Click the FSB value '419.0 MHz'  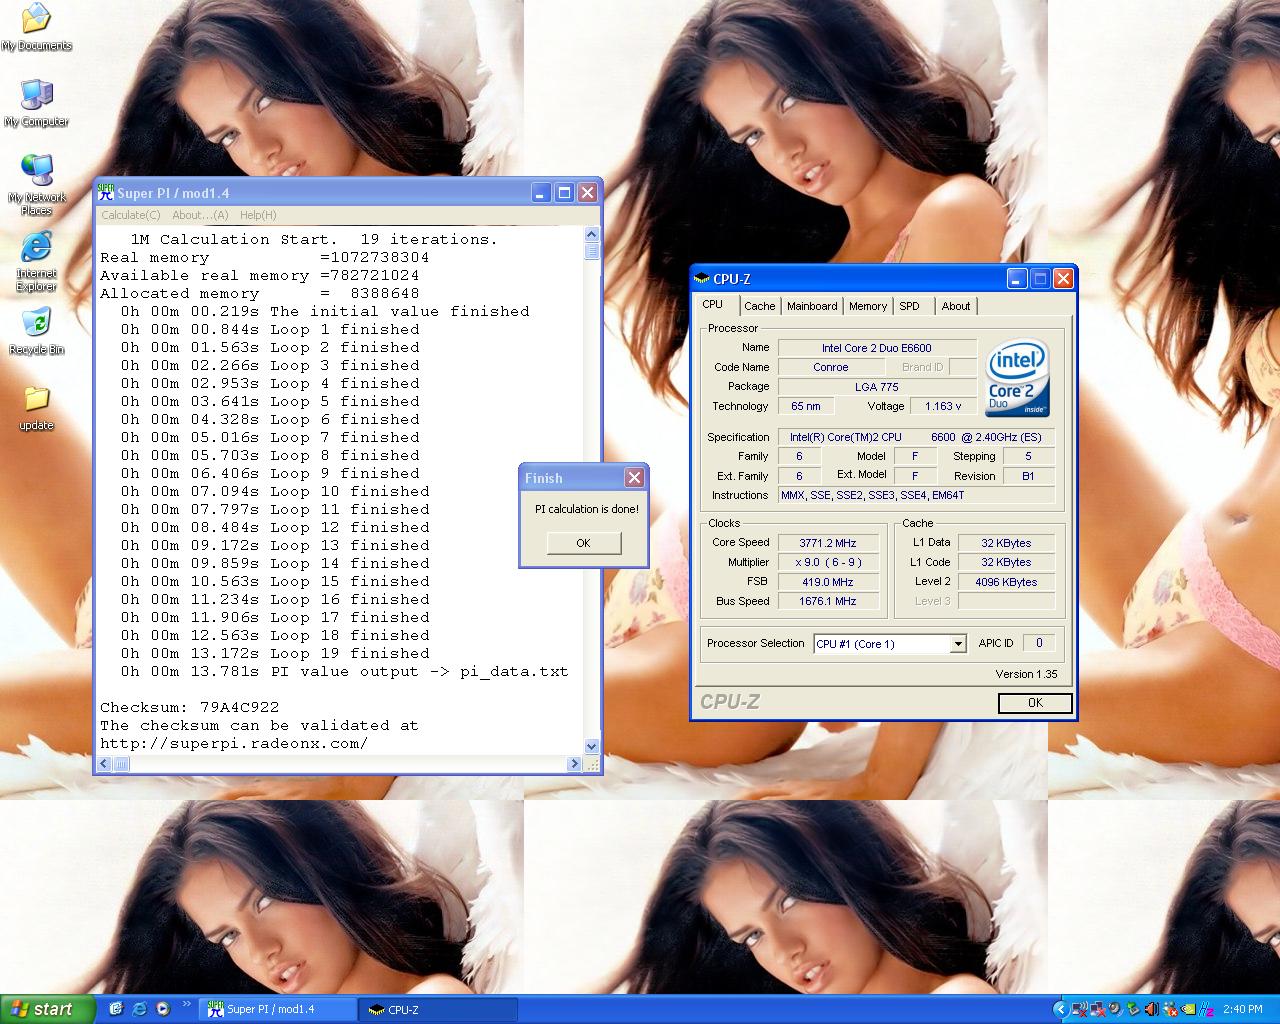828,582
